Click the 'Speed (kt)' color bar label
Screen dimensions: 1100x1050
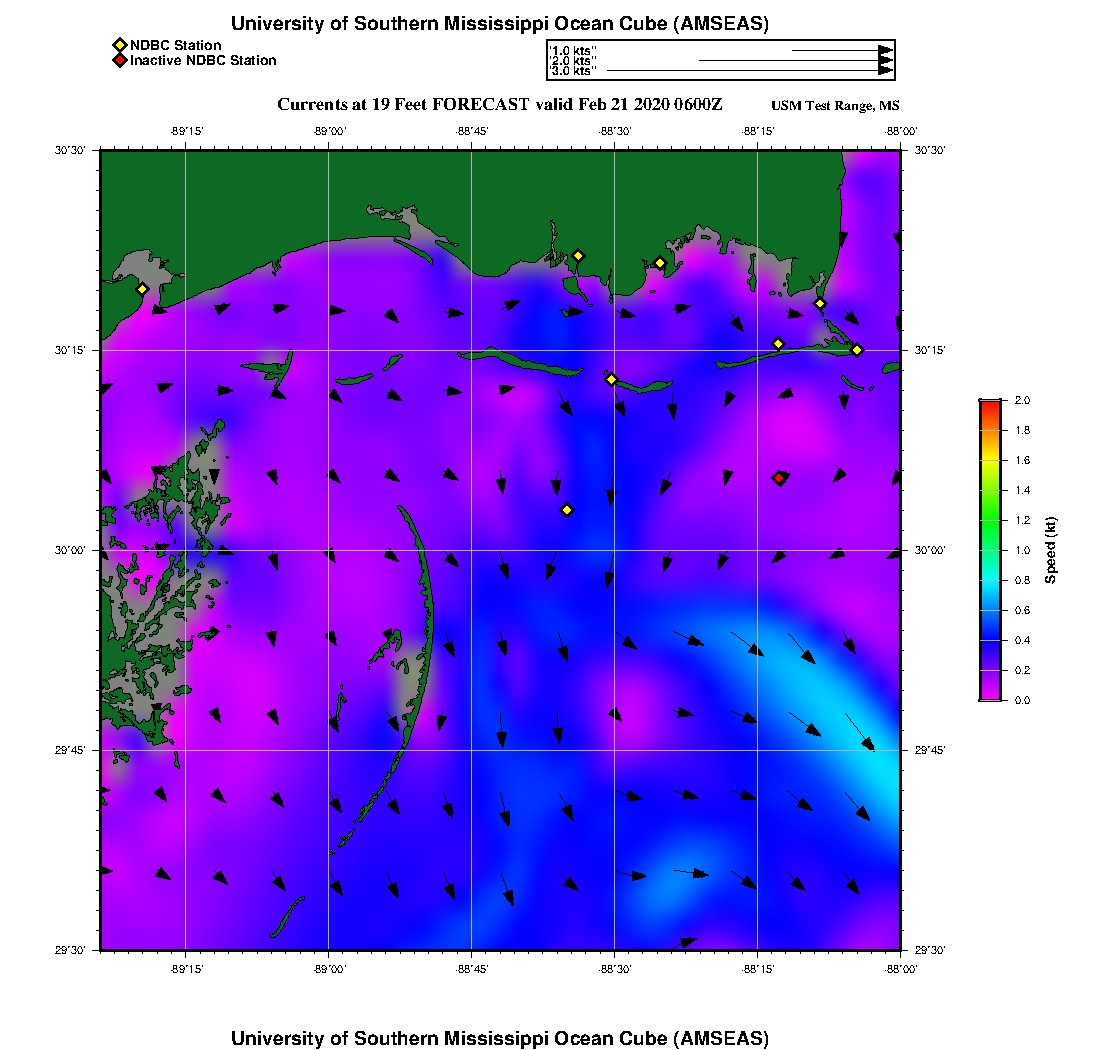(1051, 550)
